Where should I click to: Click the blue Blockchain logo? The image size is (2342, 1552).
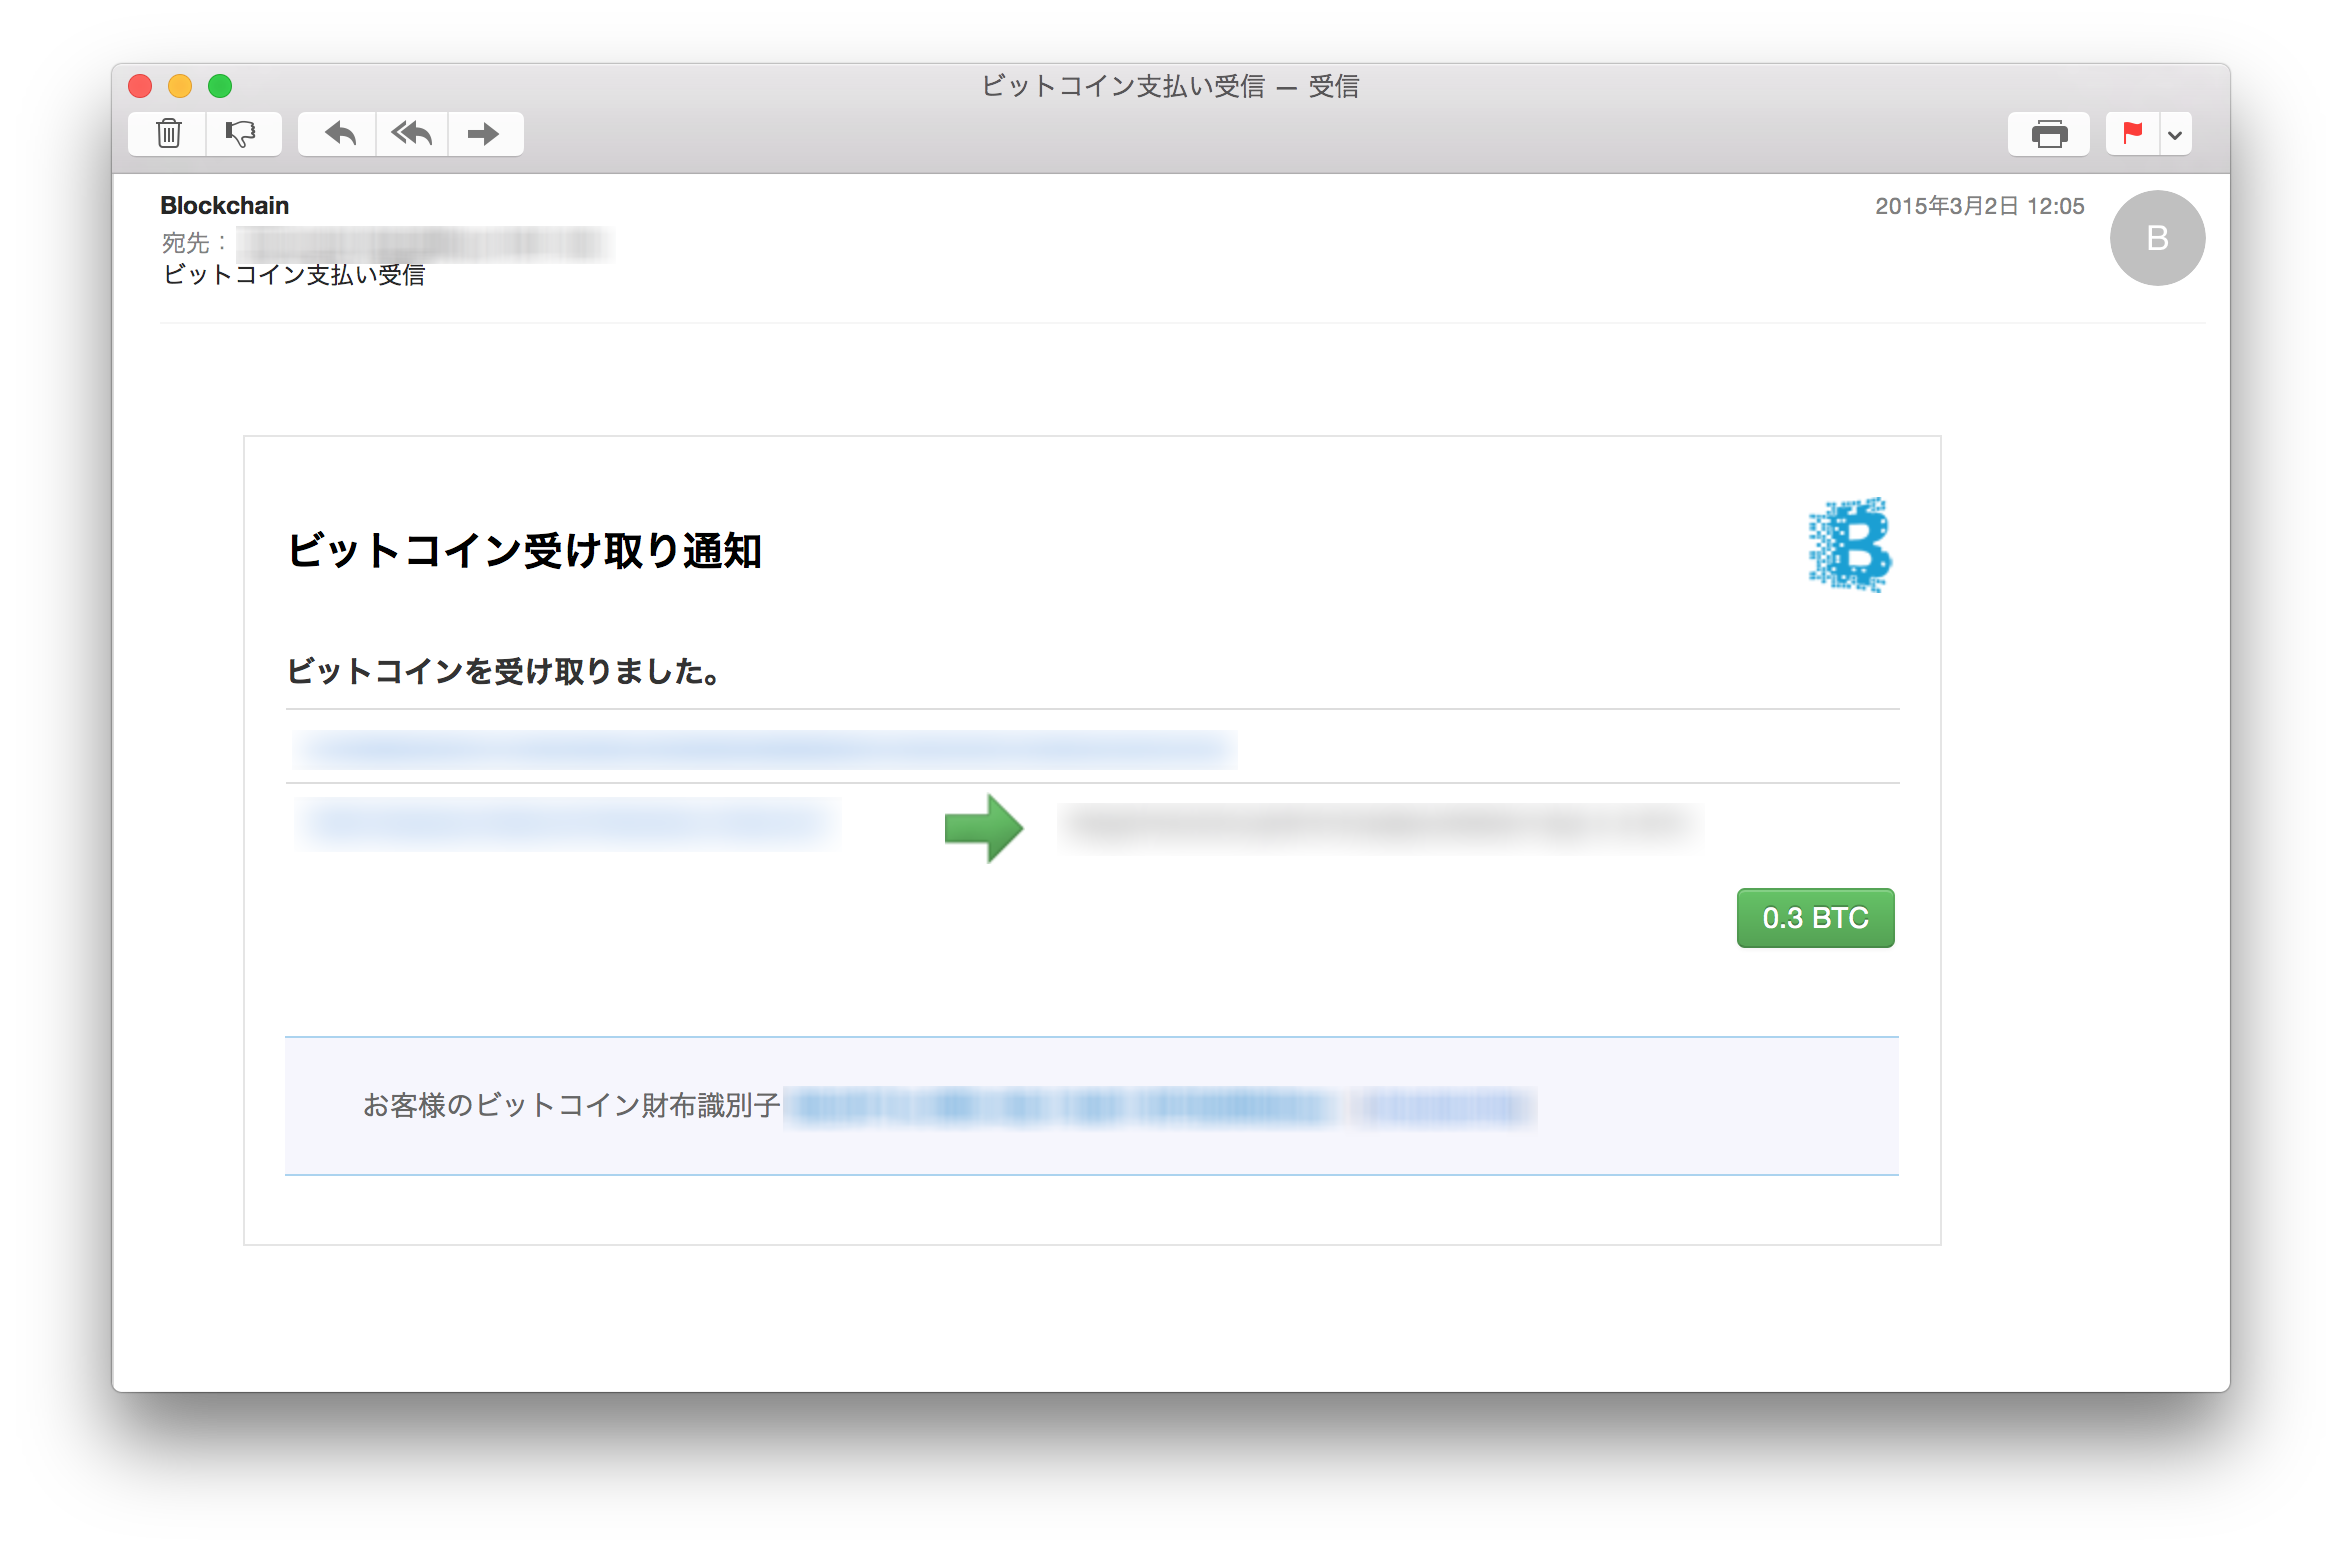pyautogui.click(x=1849, y=545)
